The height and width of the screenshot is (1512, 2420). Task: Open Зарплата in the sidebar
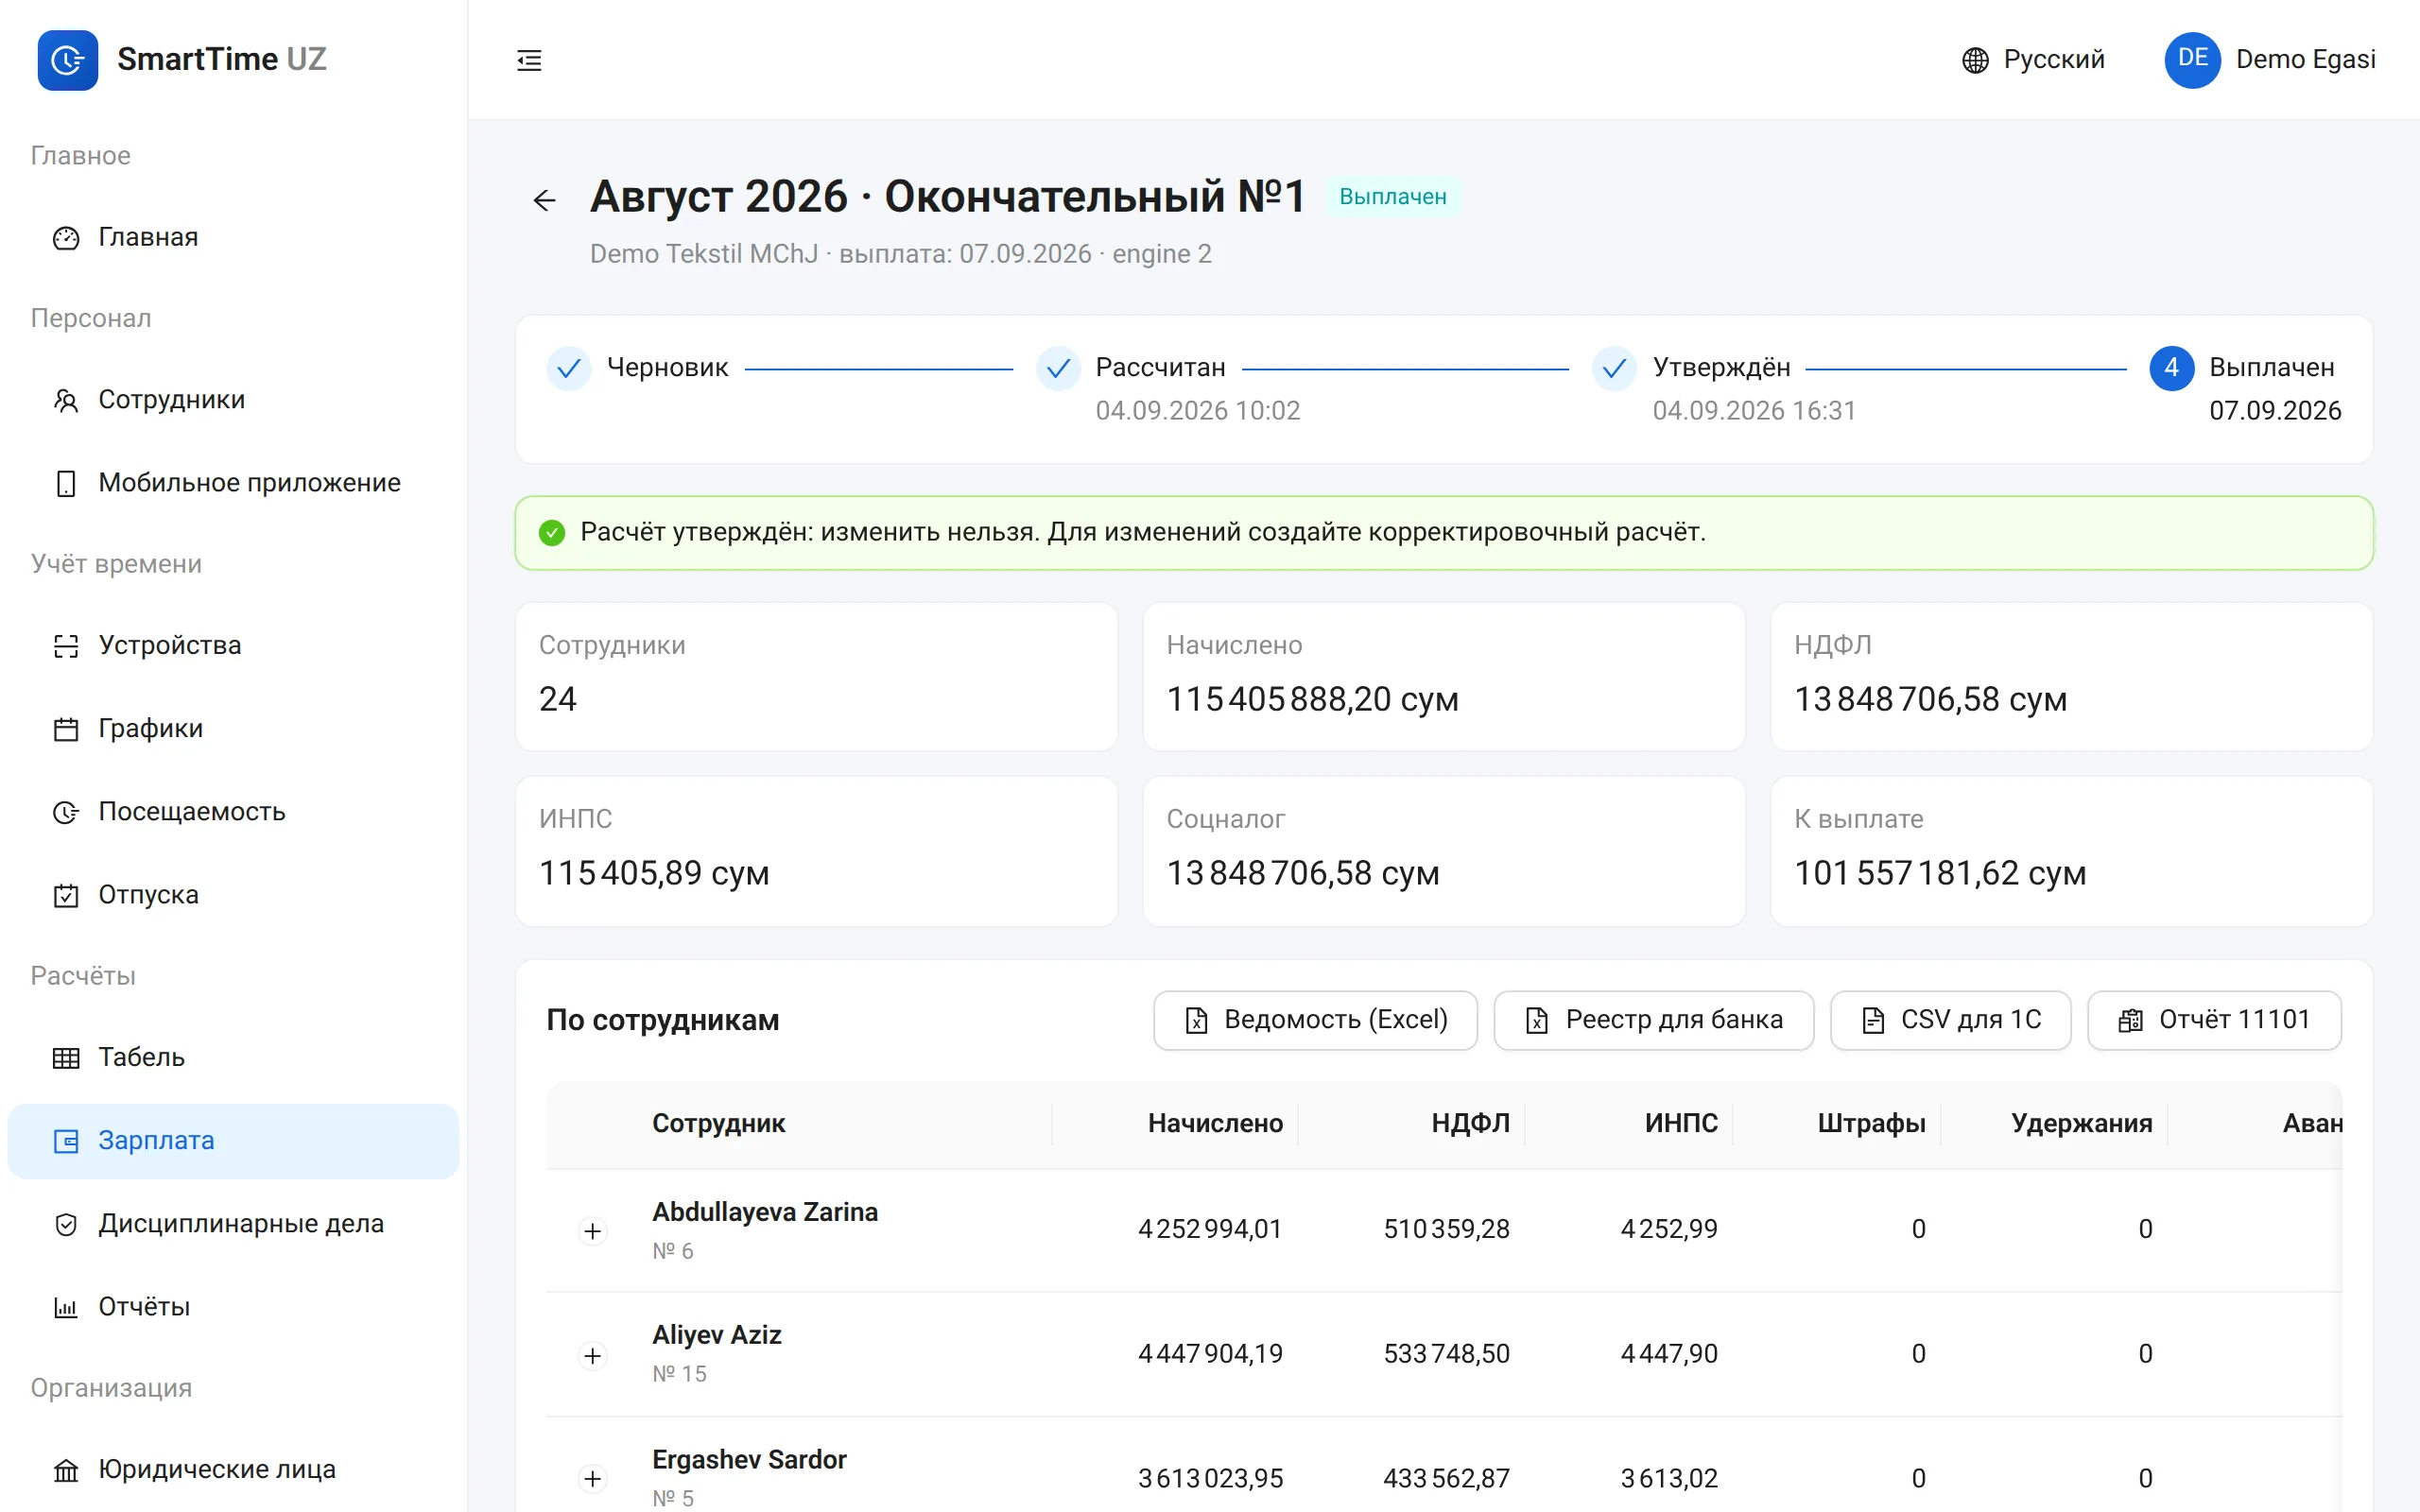coord(233,1141)
